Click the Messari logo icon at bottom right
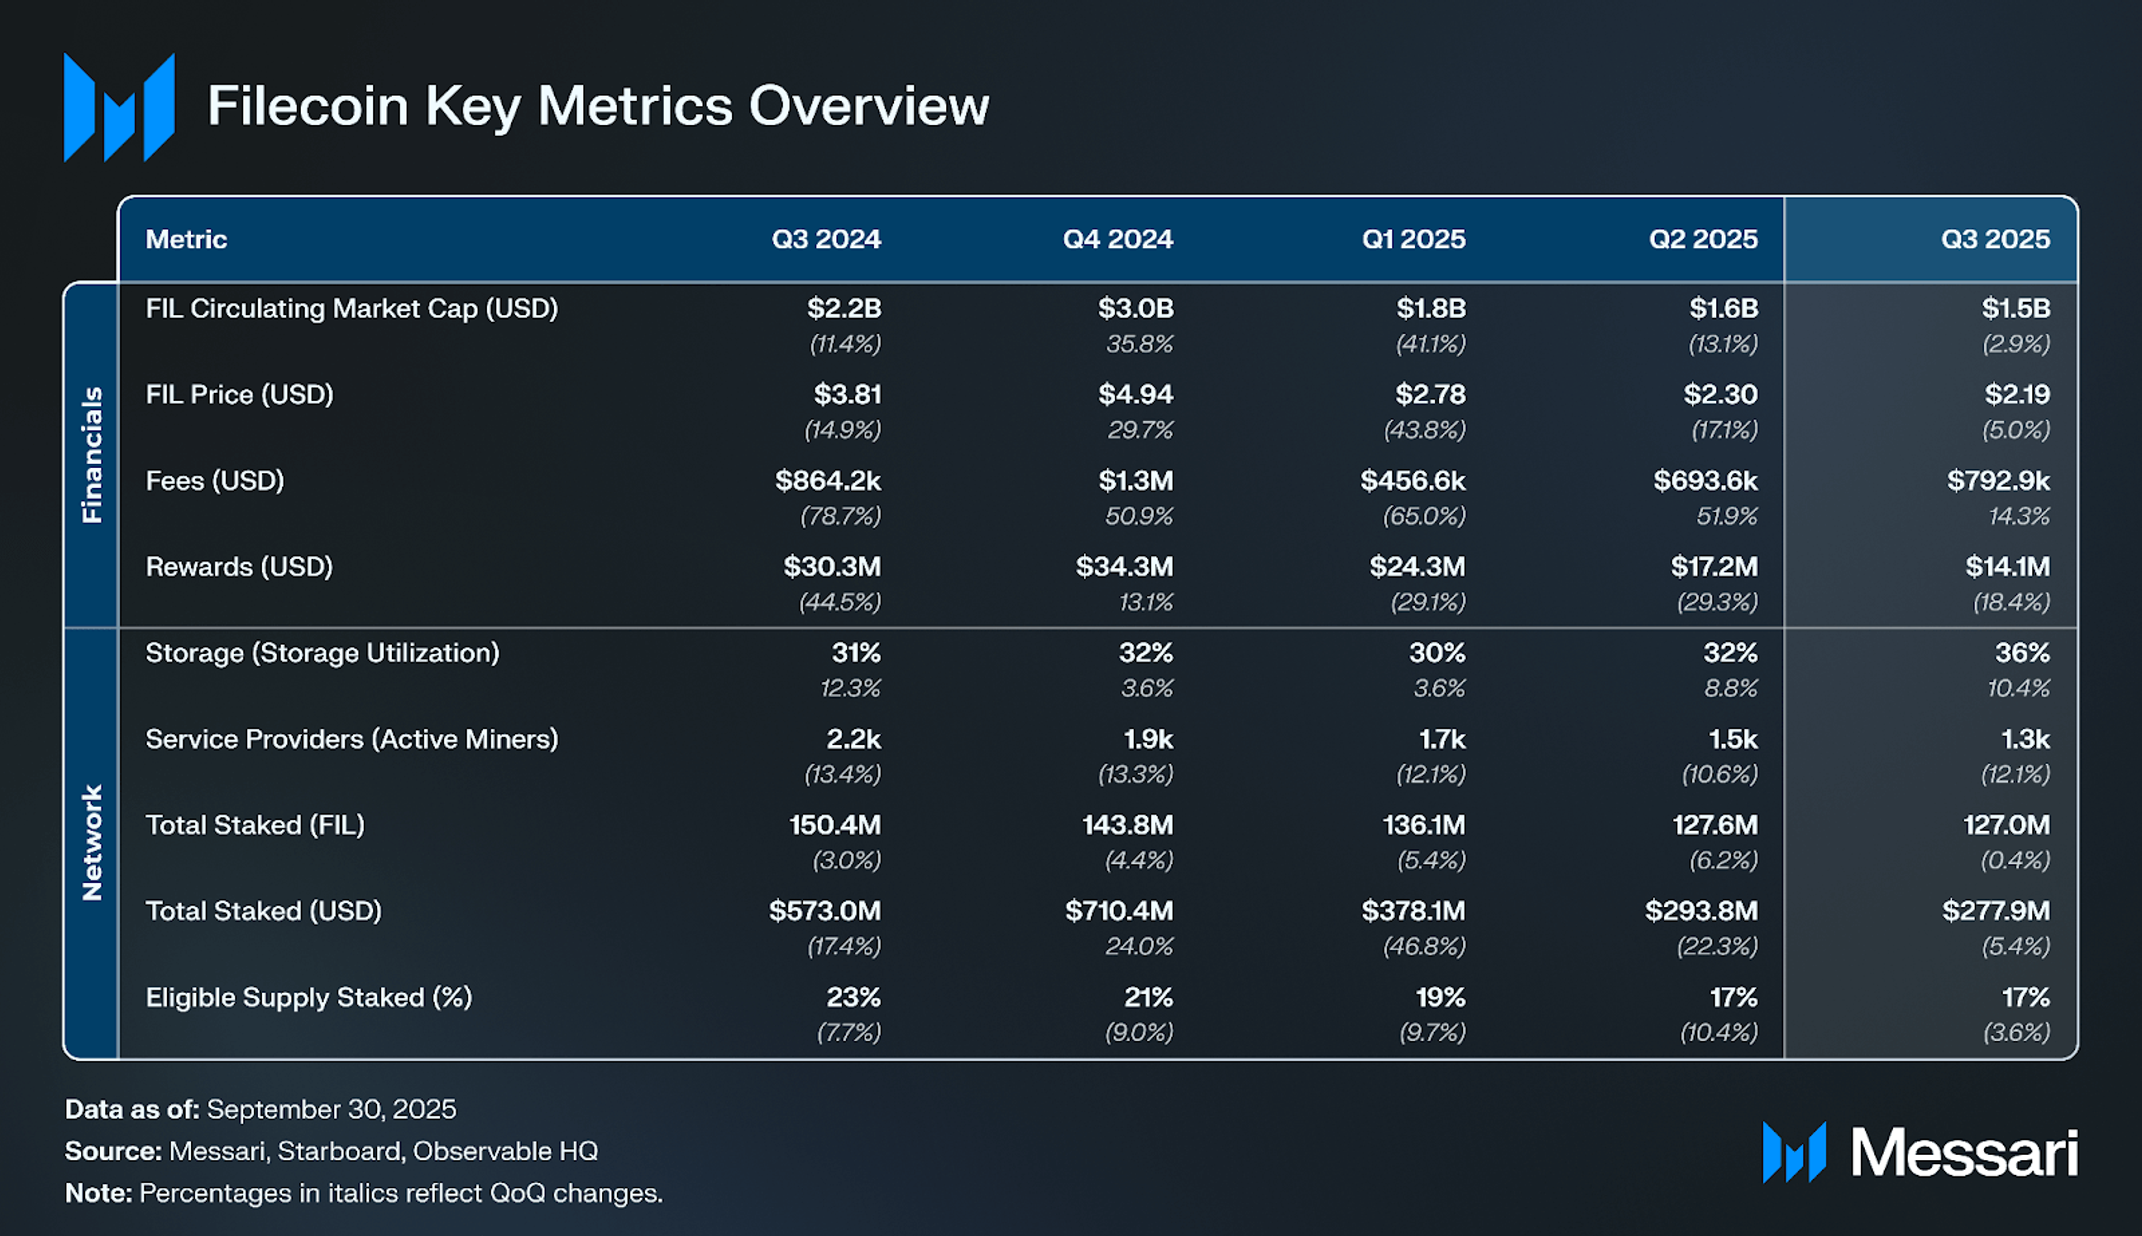This screenshot has height=1236, width=2142. (x=1794, y=1152)
